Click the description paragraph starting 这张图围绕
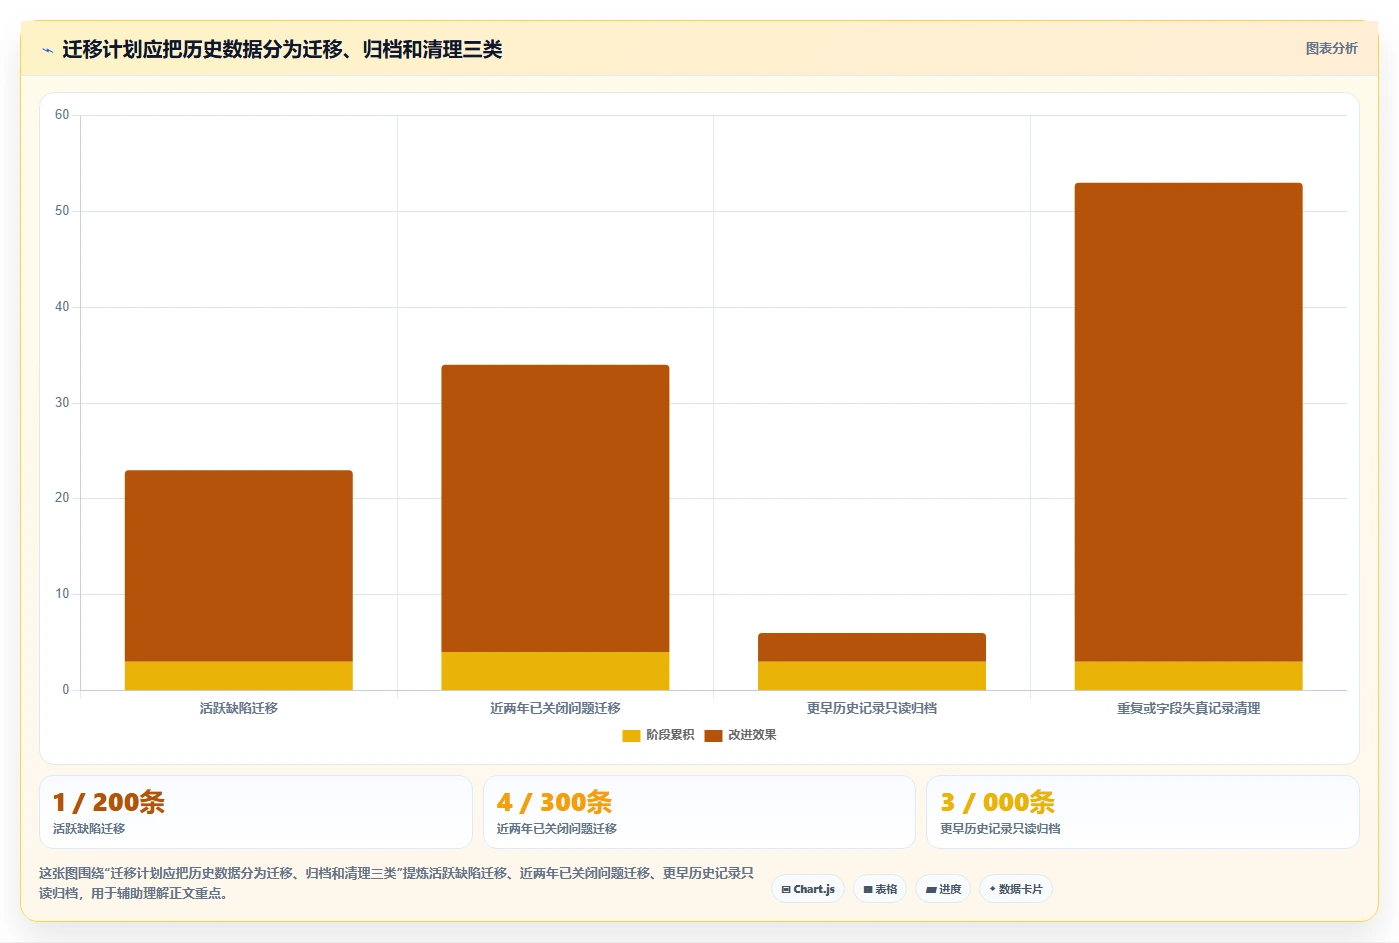 pyautogui.click(x=397, y=883)
